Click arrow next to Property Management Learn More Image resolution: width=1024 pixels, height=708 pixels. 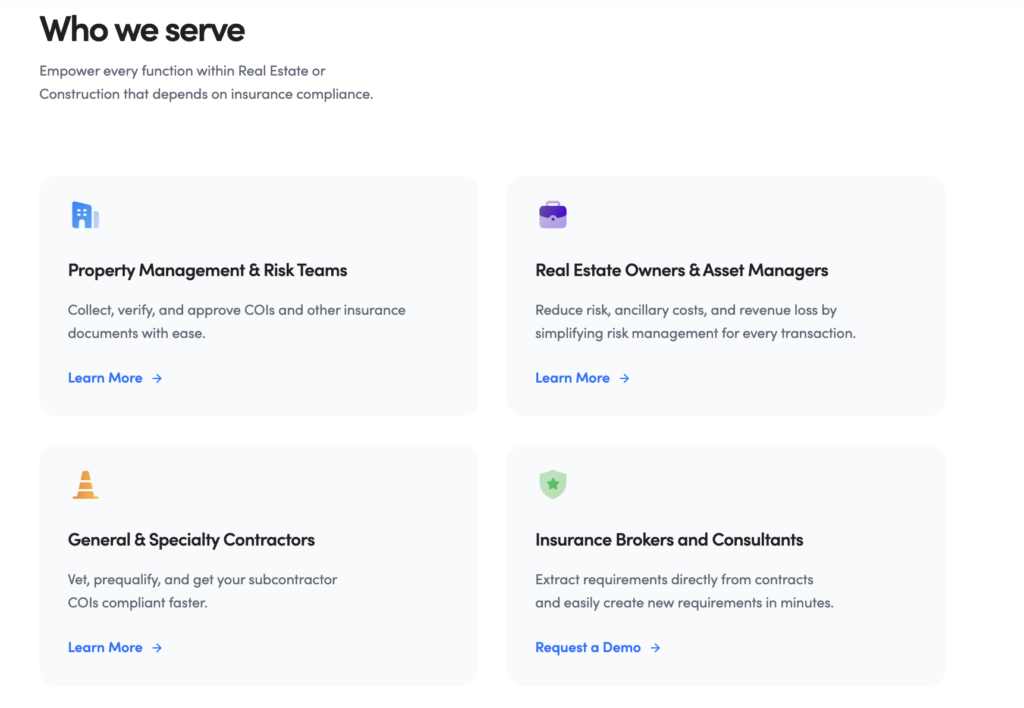click(x=157, y=378)
